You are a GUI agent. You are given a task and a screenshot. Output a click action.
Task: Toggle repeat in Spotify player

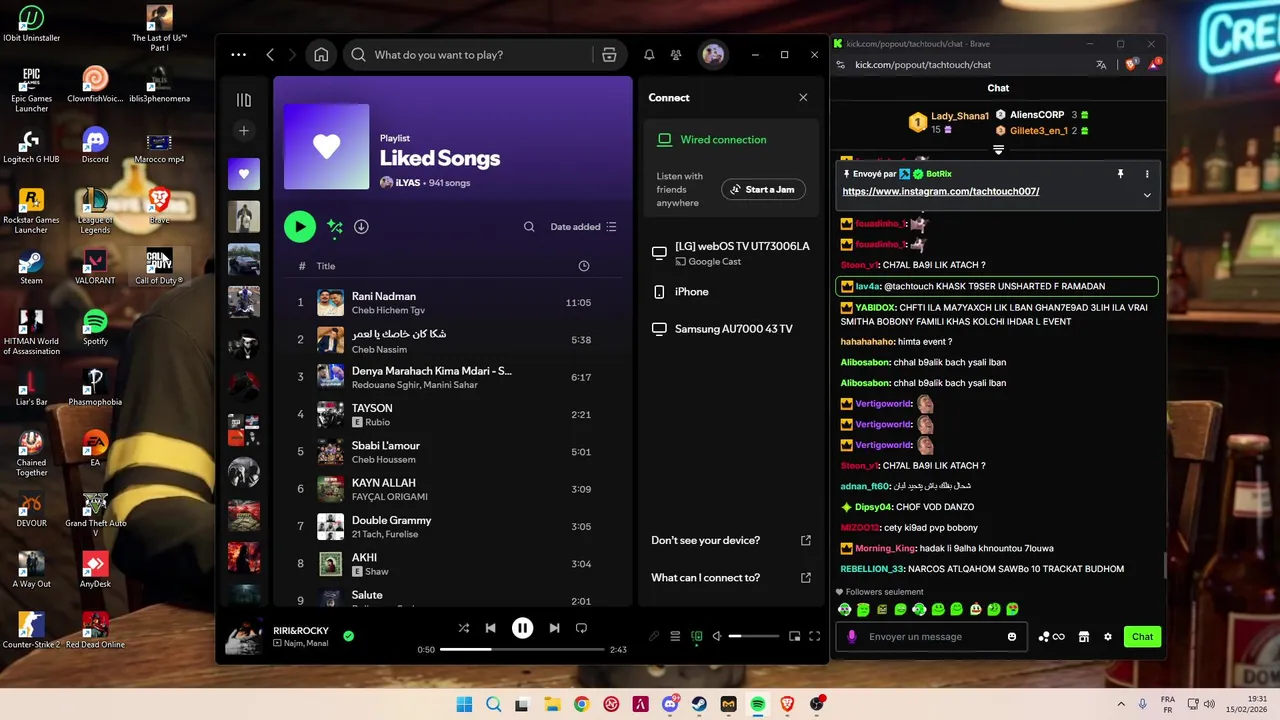pos(581,628)
